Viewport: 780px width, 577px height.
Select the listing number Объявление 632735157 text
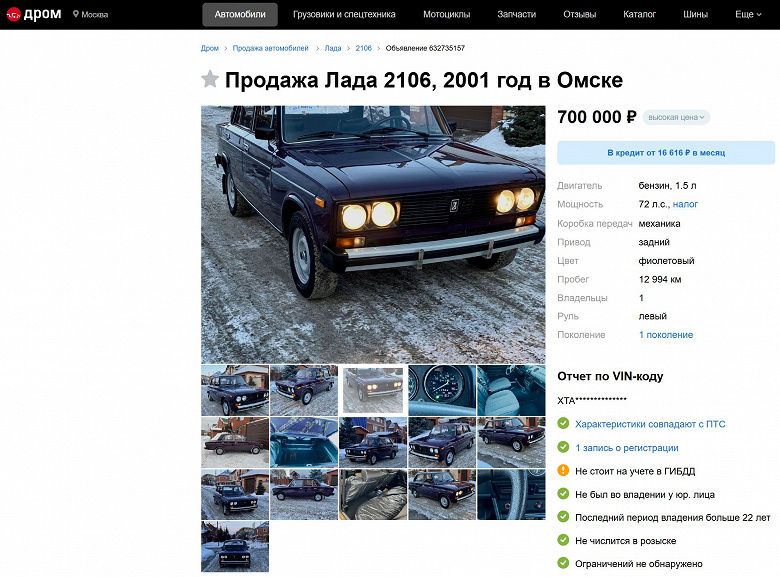425,48
